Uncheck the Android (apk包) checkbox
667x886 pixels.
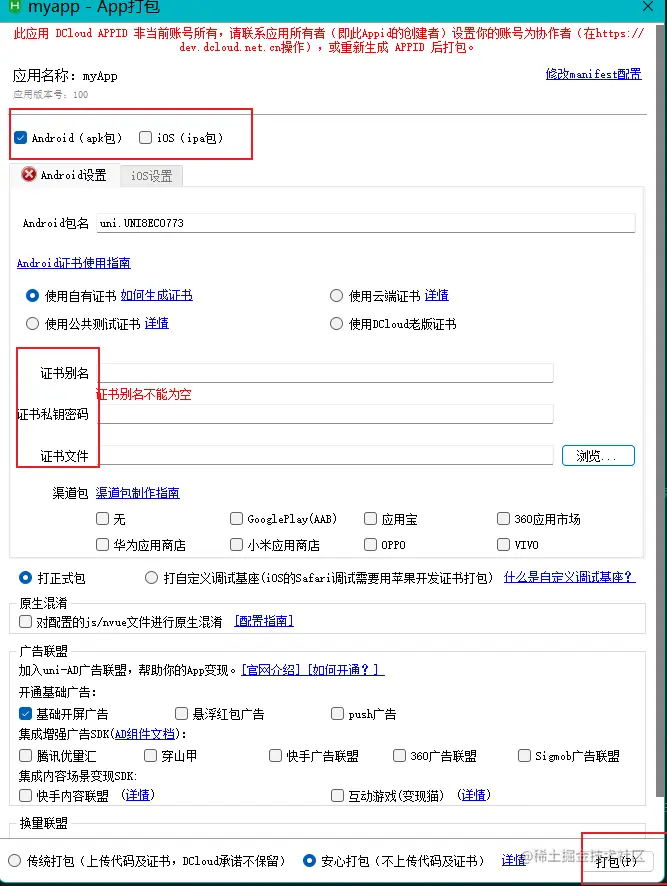[20, 137]
